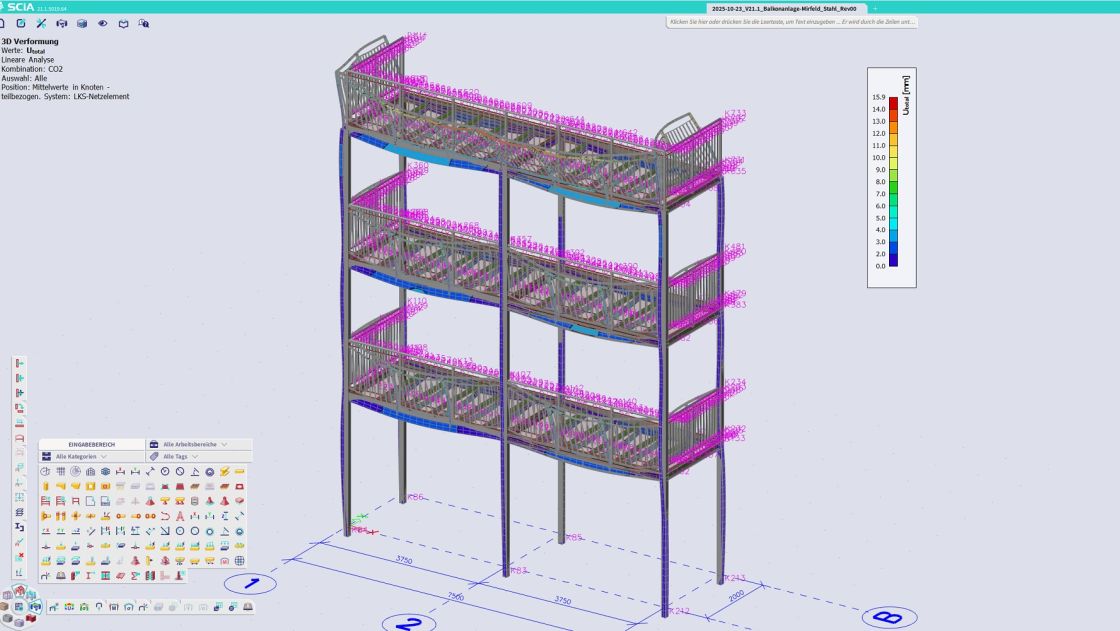Click the edit pencil square icon in top toolbar
1120x631 pixels.
coord(21,23)
